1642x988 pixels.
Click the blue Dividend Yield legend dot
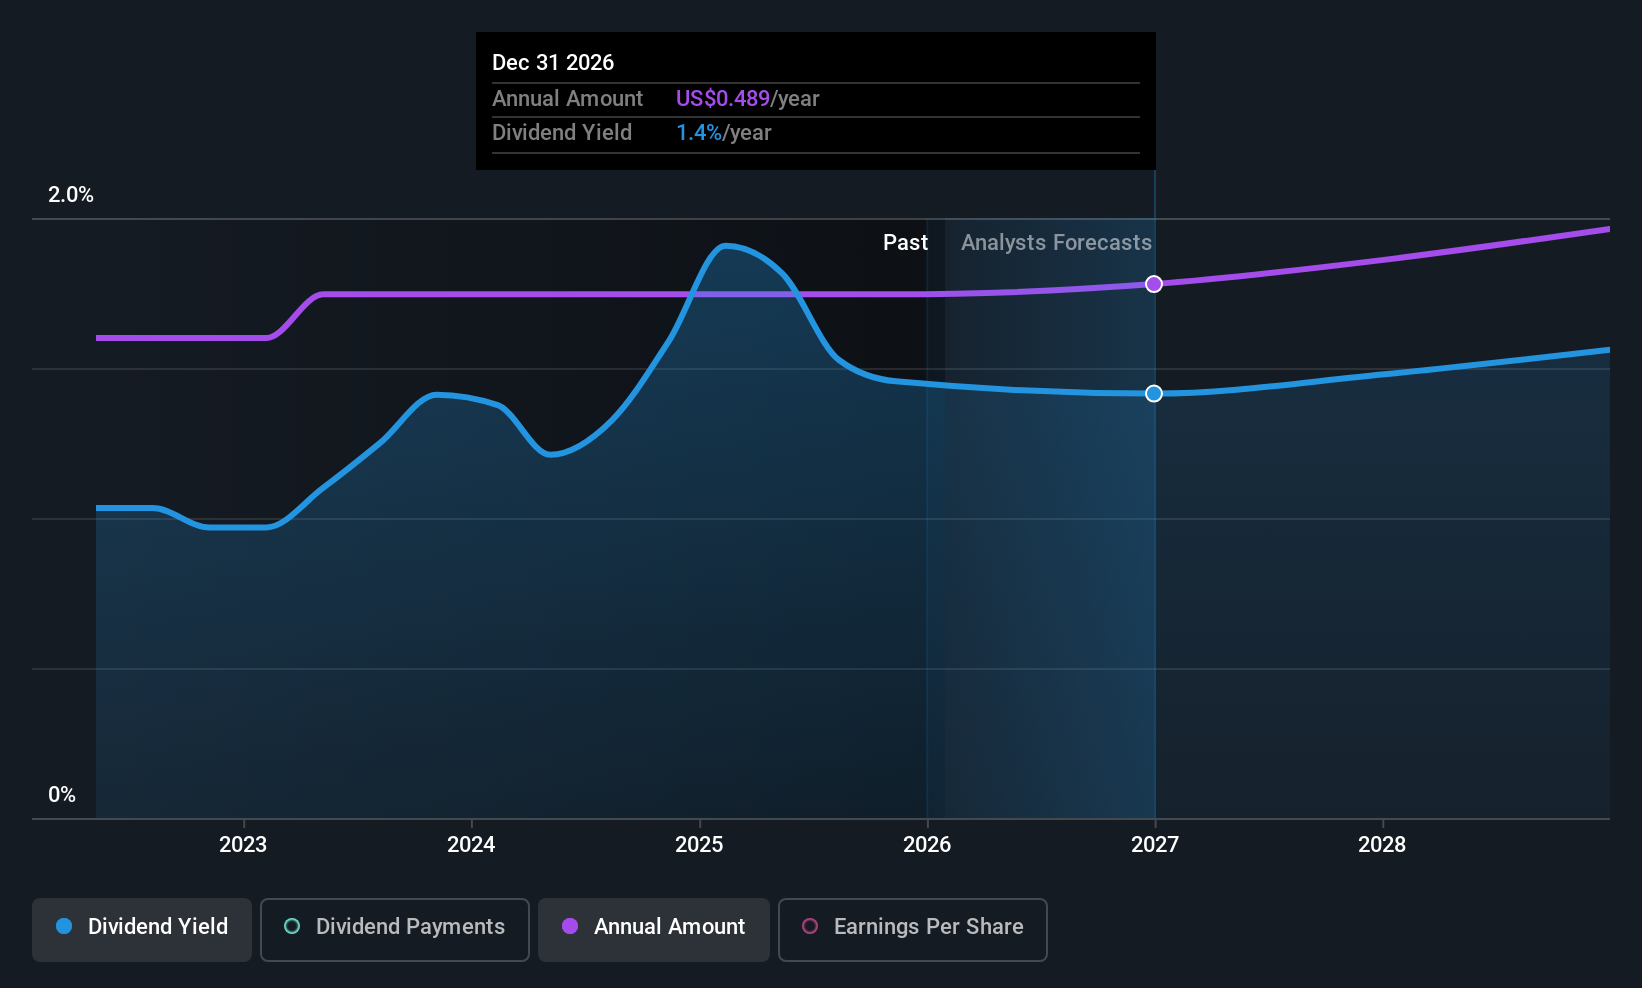pos(64,926)
